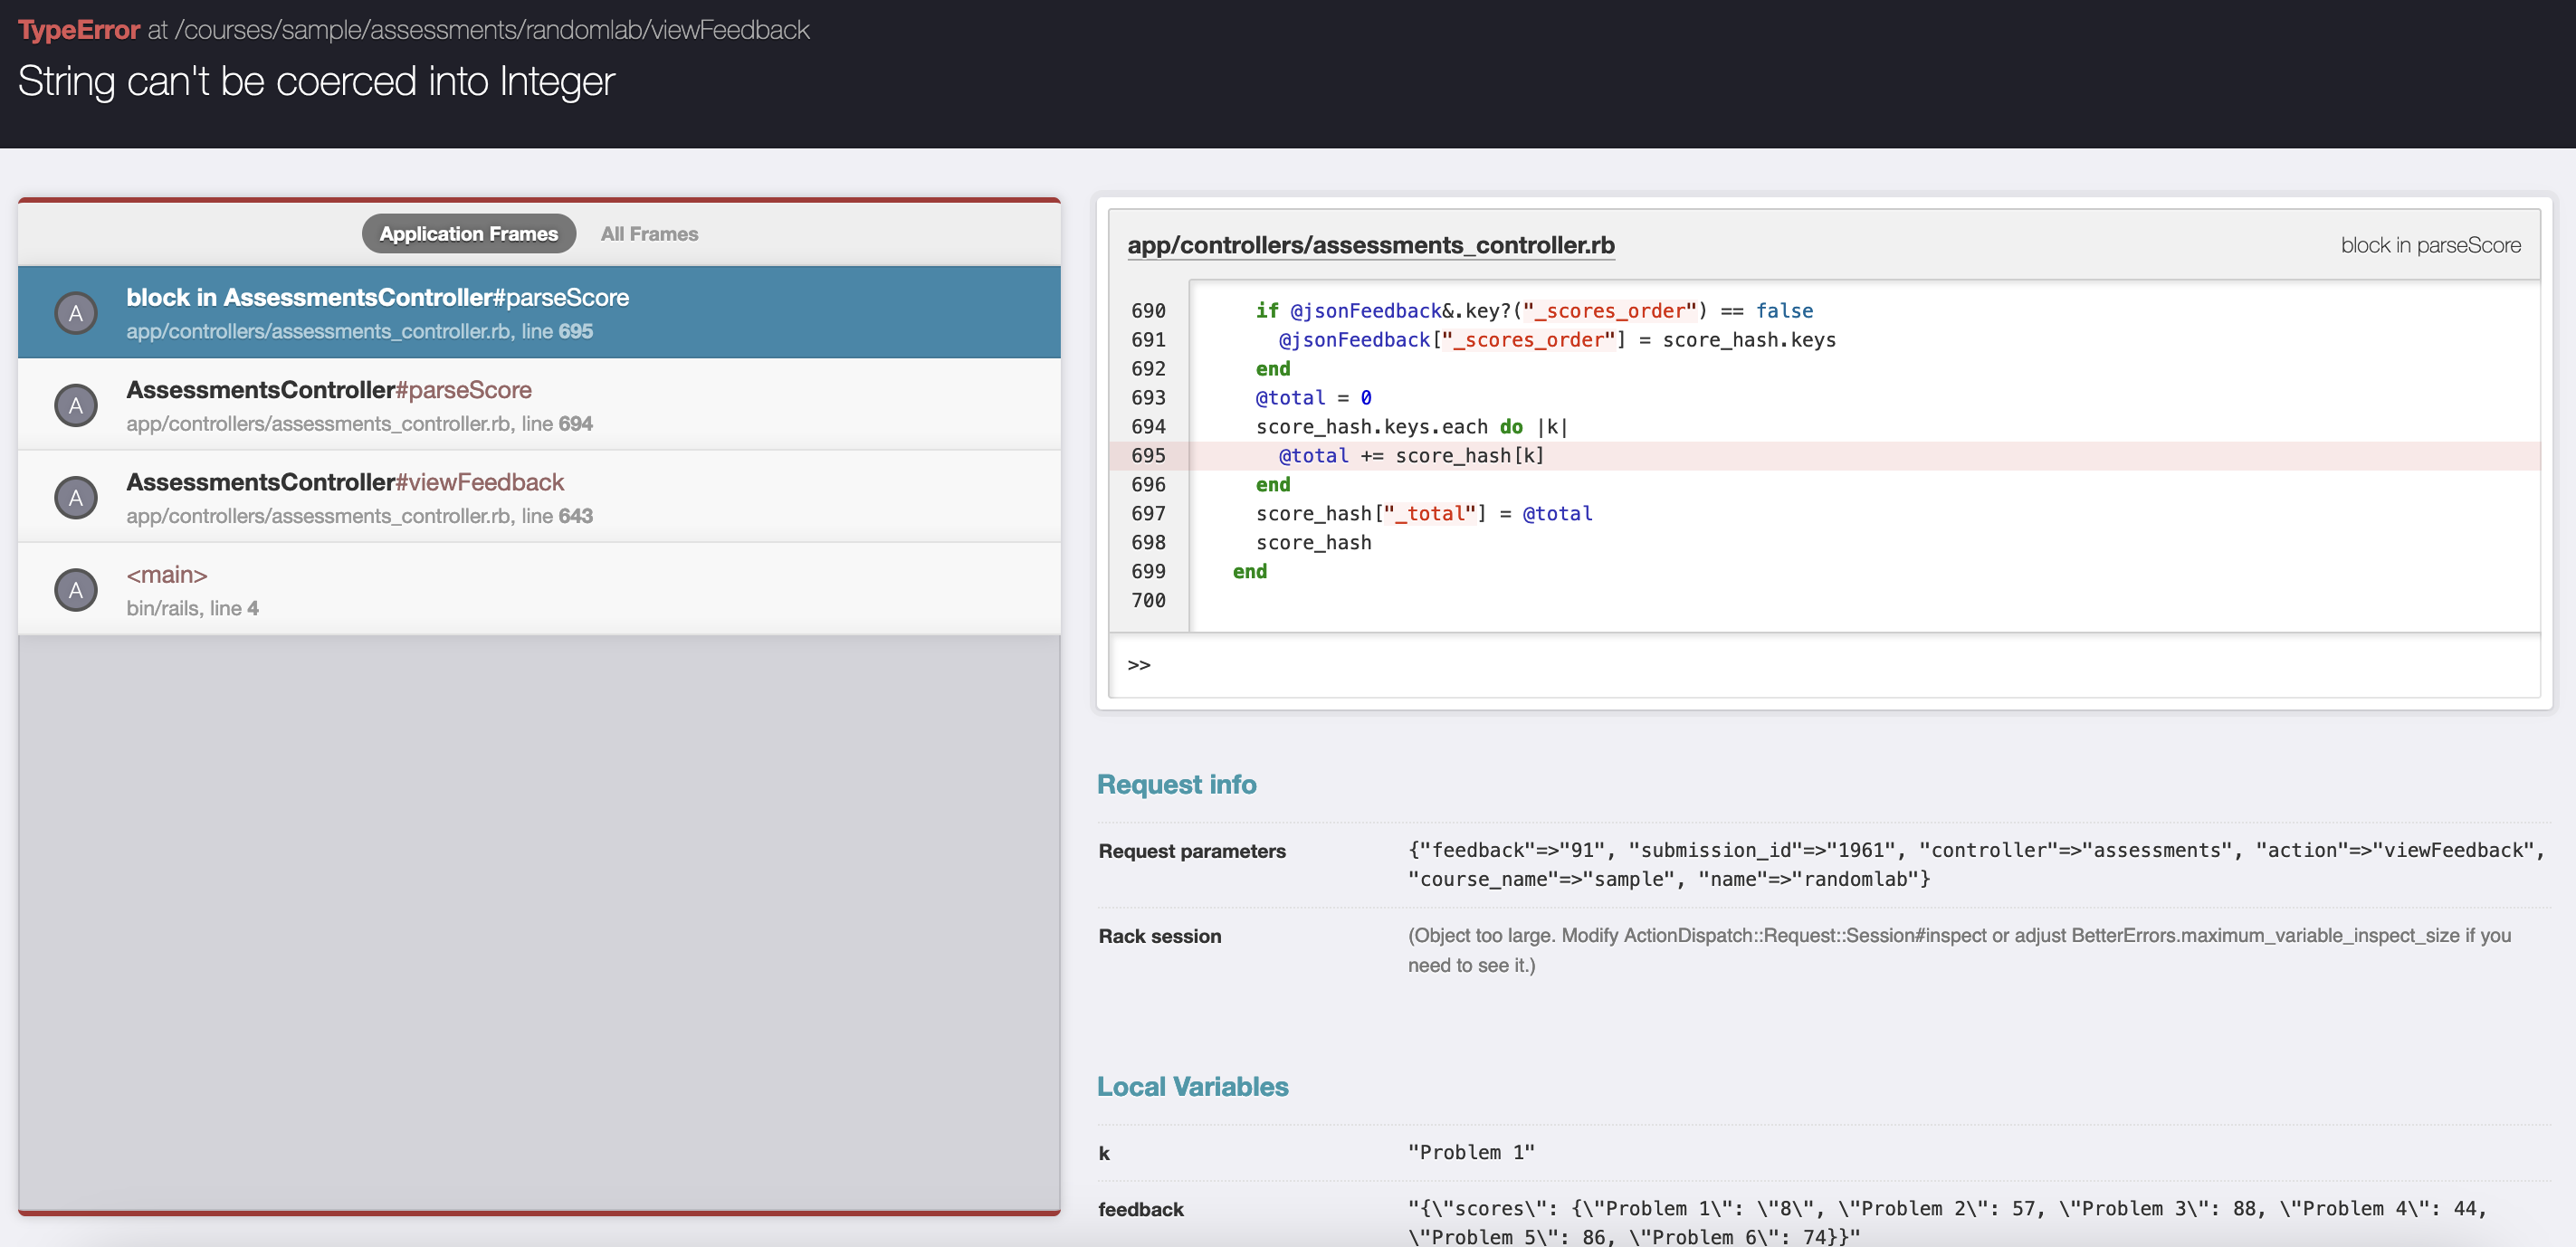Screen dimensions: 2576x1247
Task: Click the Rack session row label
Action: [1159, 936]
